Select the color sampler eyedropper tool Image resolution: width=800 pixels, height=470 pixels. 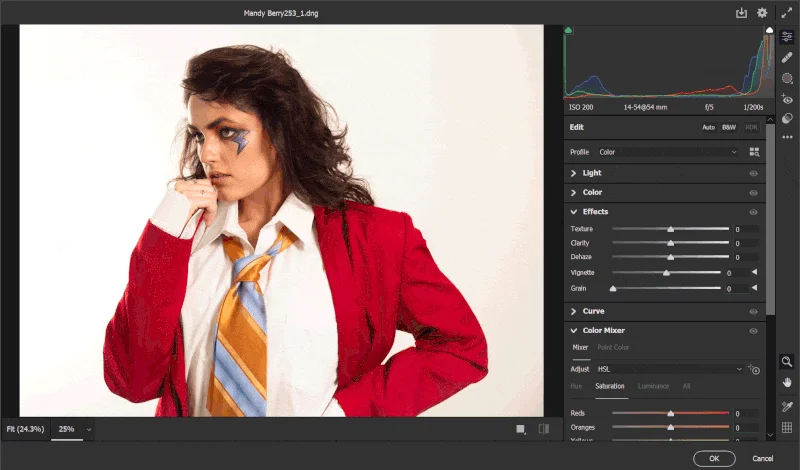[x=787, y=407]
